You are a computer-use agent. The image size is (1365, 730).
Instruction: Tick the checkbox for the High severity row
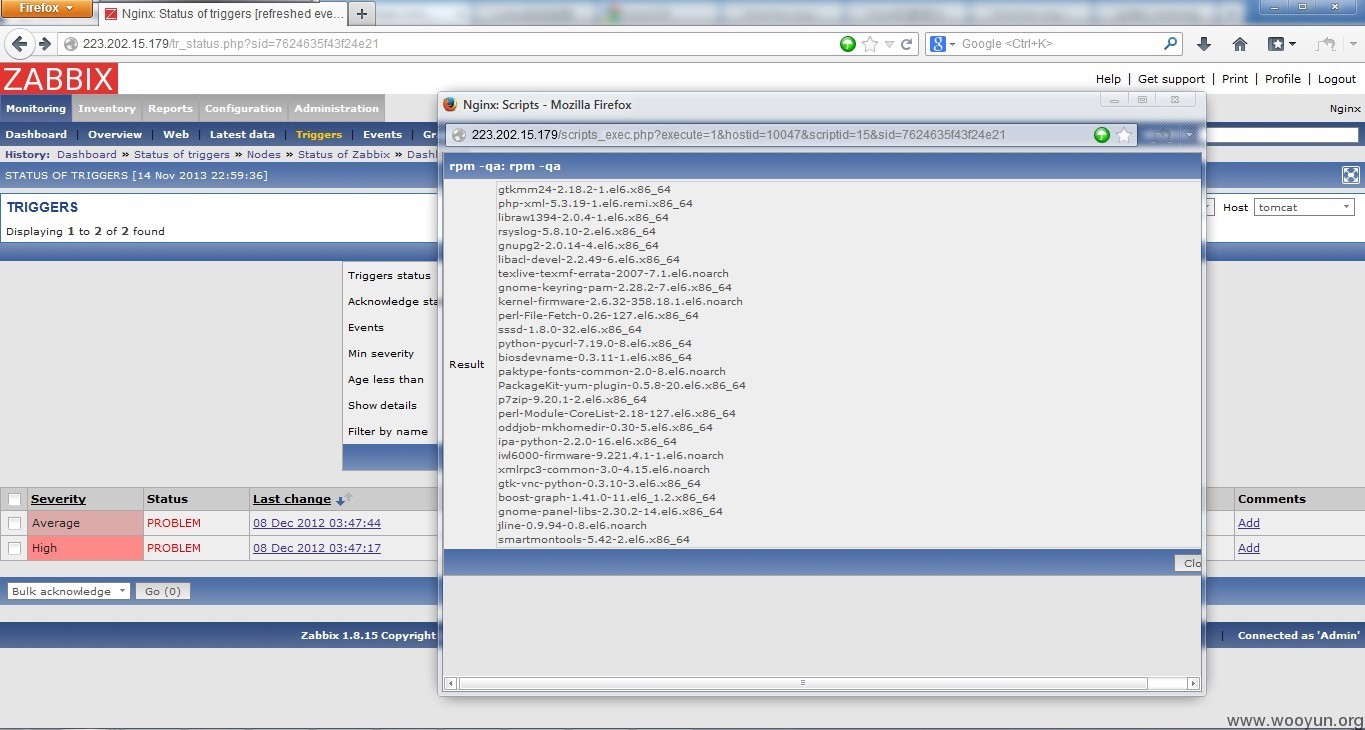click(14, 548)
